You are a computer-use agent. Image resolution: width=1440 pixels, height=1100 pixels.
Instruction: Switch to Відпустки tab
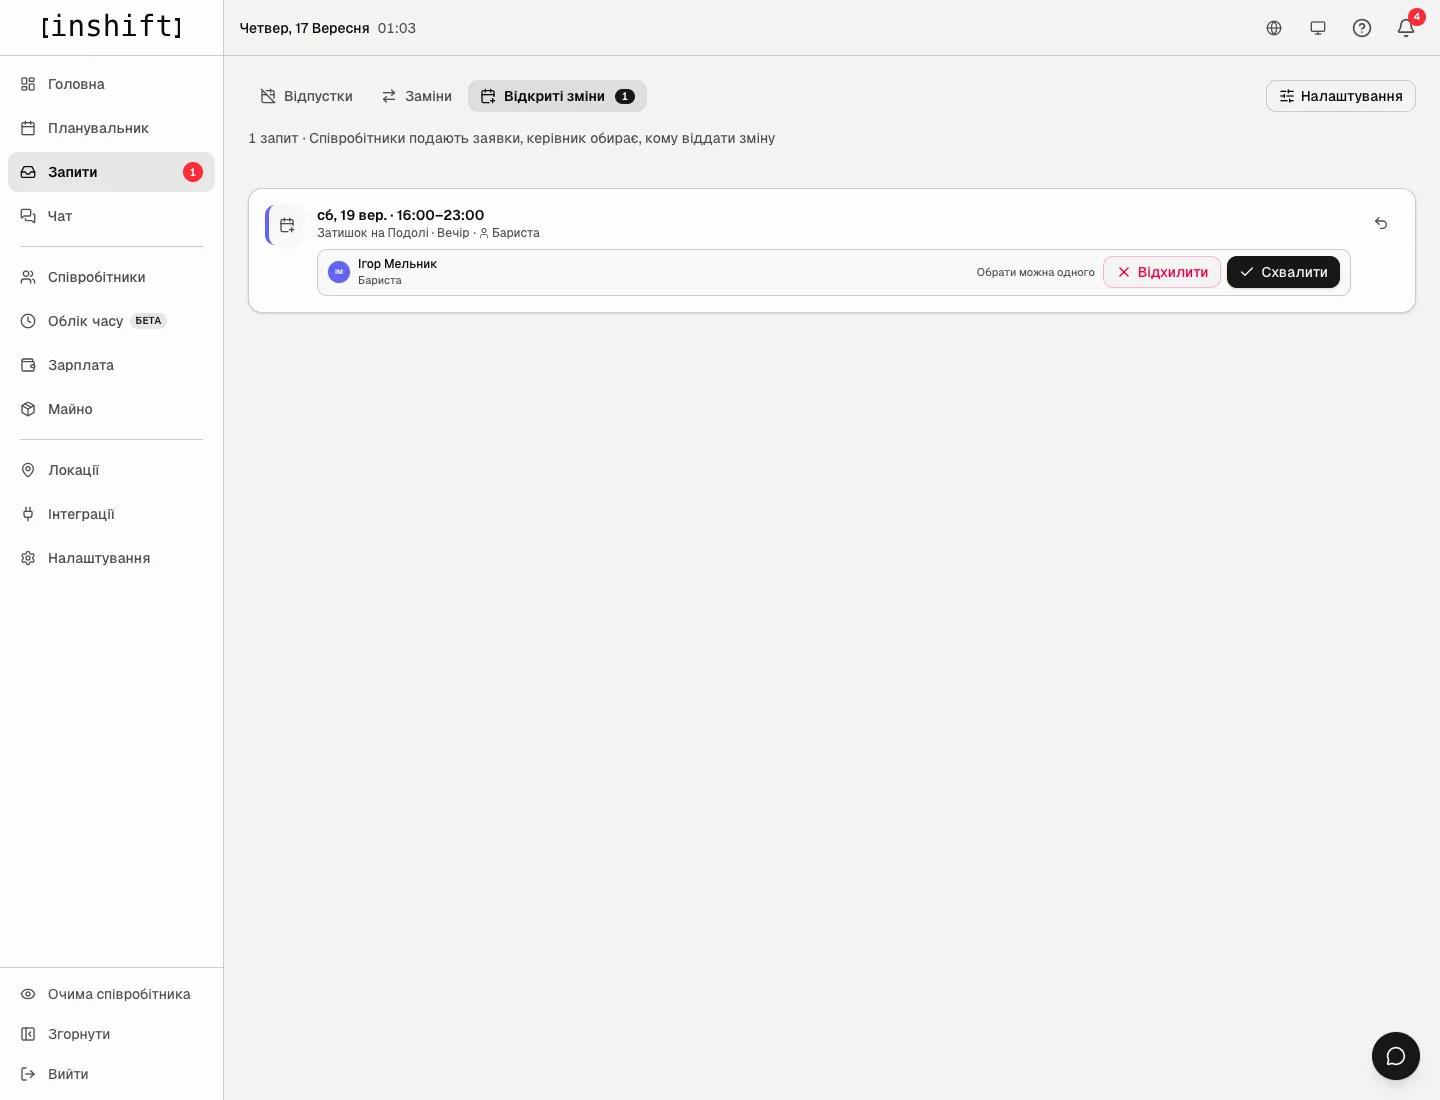point(306,96)
